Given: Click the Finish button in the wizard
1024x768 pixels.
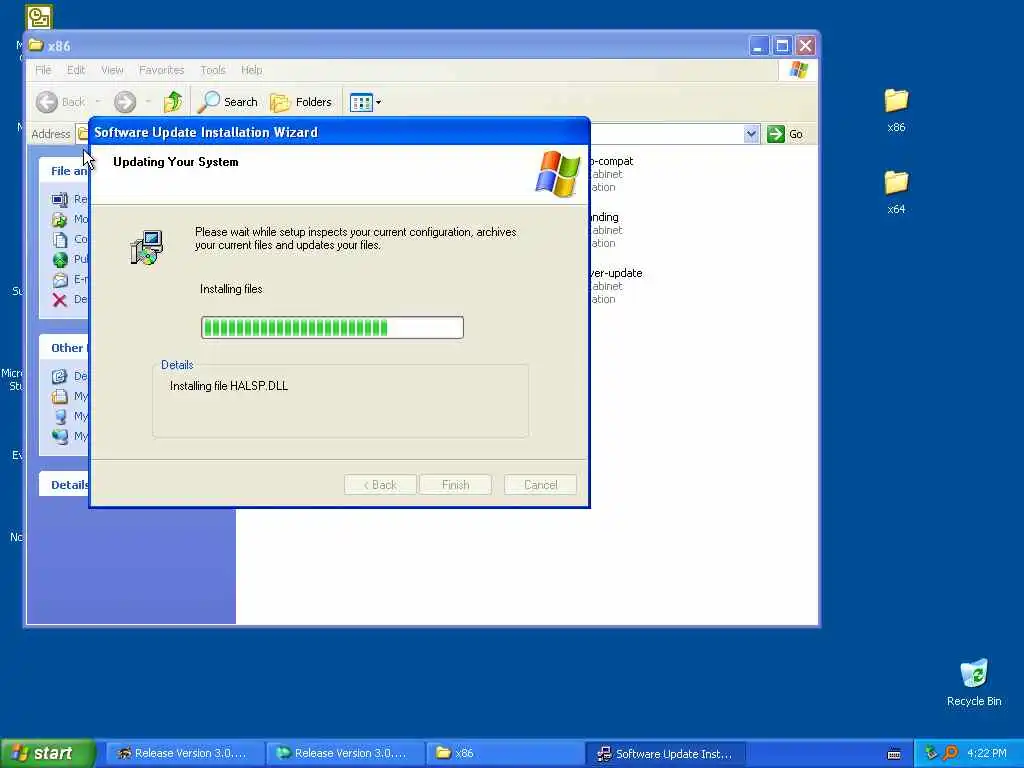Looking at the screenshot, I should (x=455, y=485).
